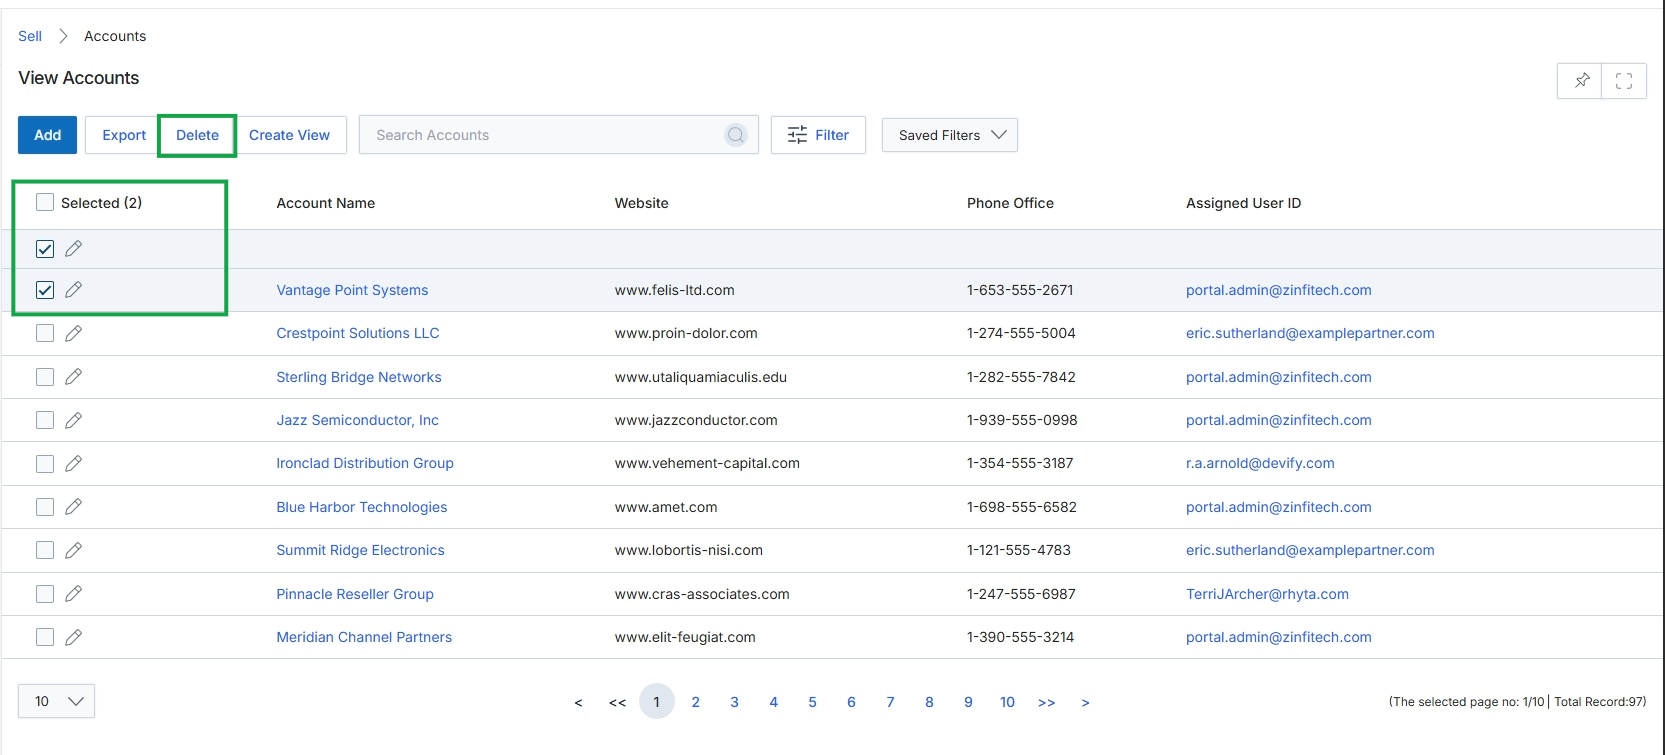Check the Blue Harbor Technologies checkbox

click(45, 507)
